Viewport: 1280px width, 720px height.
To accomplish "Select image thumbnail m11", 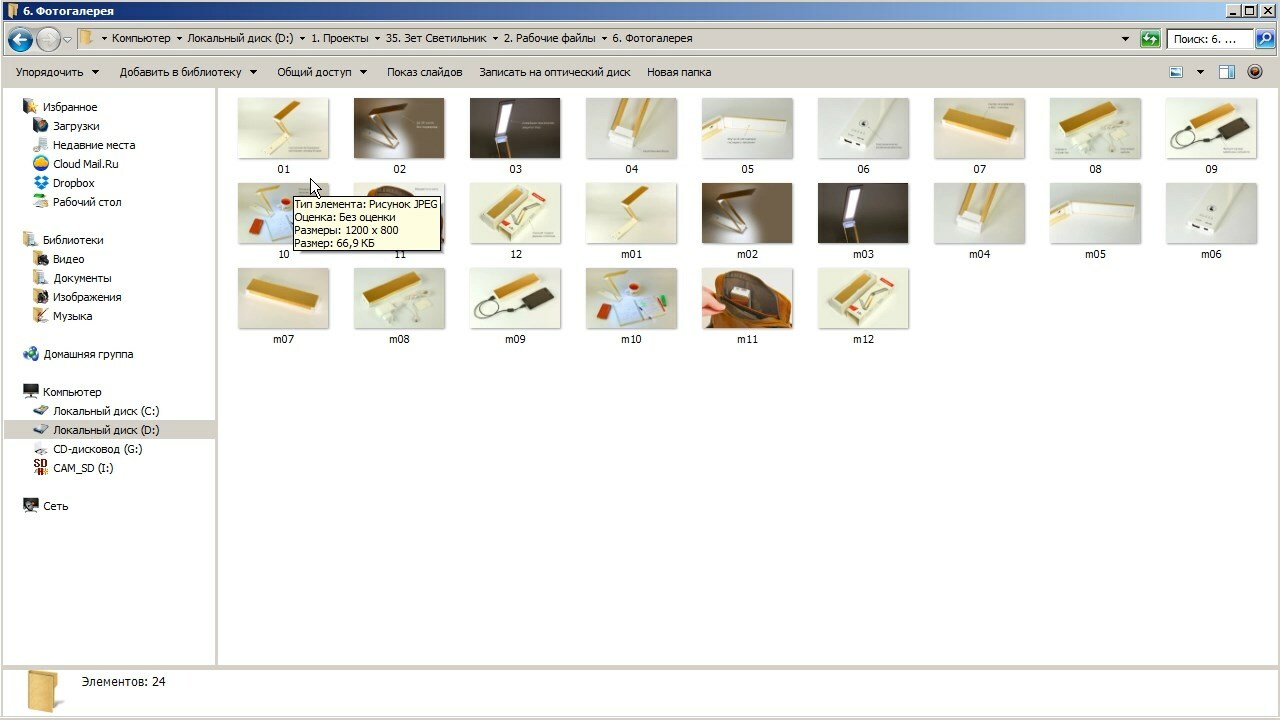I will 747,298.
